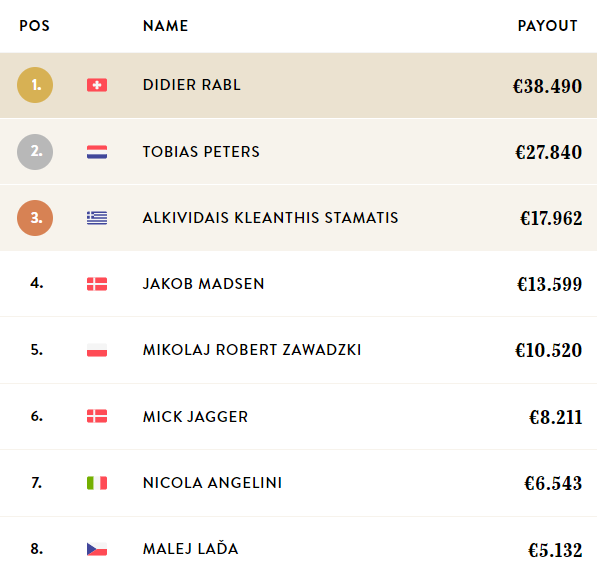
Task: Select the name Jakob Madsen
Action: (x=203, y=284)
